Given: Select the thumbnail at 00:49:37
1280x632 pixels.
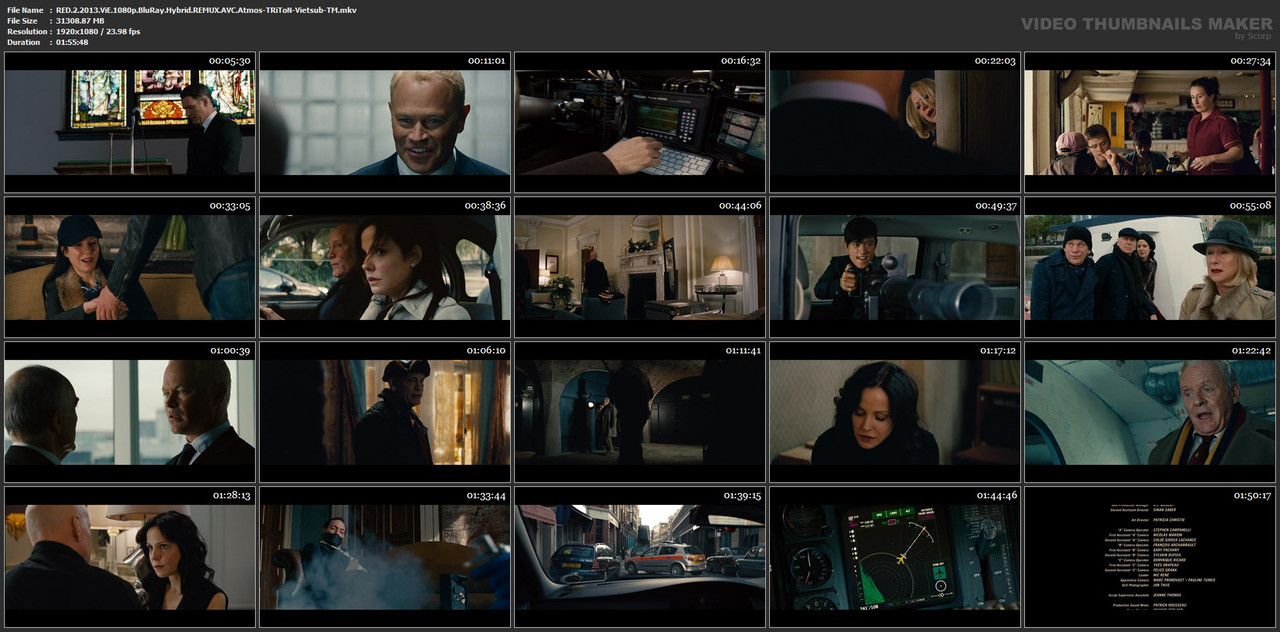Looking at the screenshot, I should (x=895, y=267).
